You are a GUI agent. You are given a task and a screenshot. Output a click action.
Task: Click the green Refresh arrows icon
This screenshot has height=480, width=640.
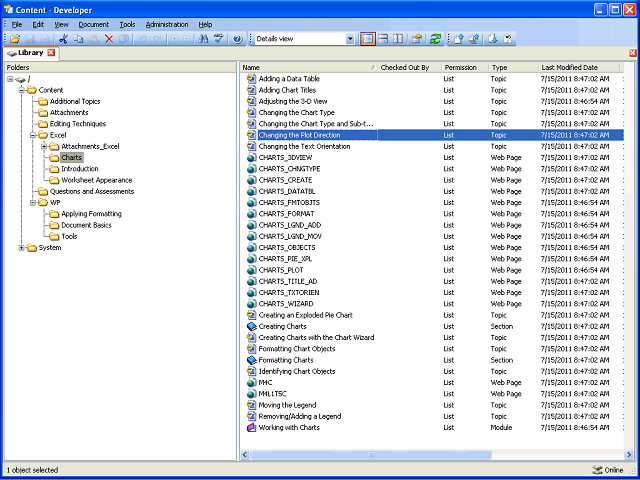click(436, 39)
